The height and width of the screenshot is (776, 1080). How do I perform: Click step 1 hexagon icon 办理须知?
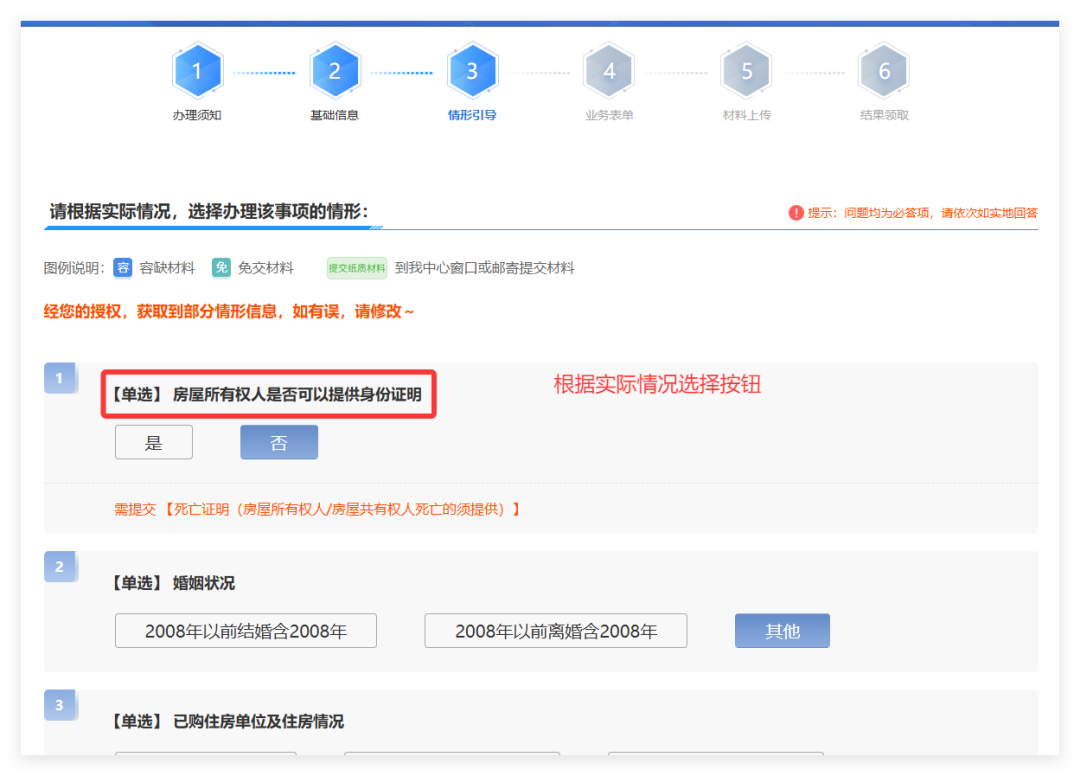[x=197, y=71]
